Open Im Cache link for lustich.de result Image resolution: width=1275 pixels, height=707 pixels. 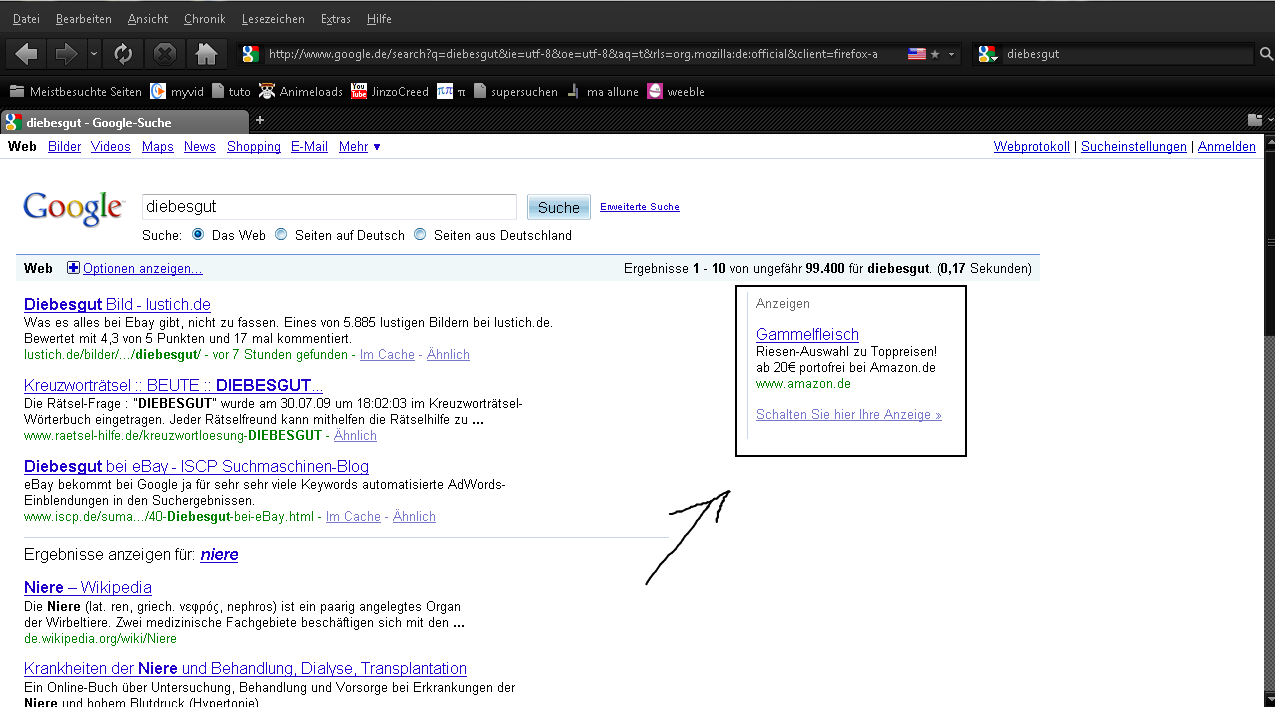(x=387, y=354)
